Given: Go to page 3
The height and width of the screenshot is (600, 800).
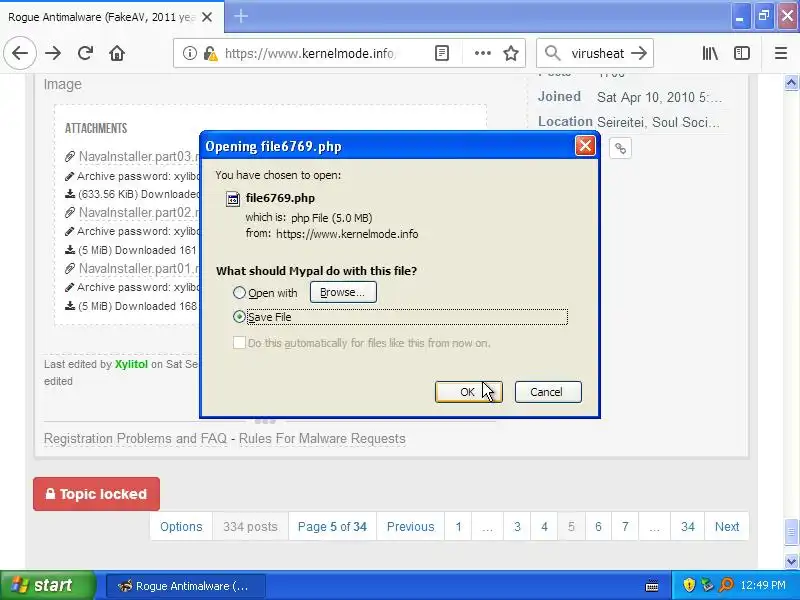Looking at the screenshot, I should (517, 527).
